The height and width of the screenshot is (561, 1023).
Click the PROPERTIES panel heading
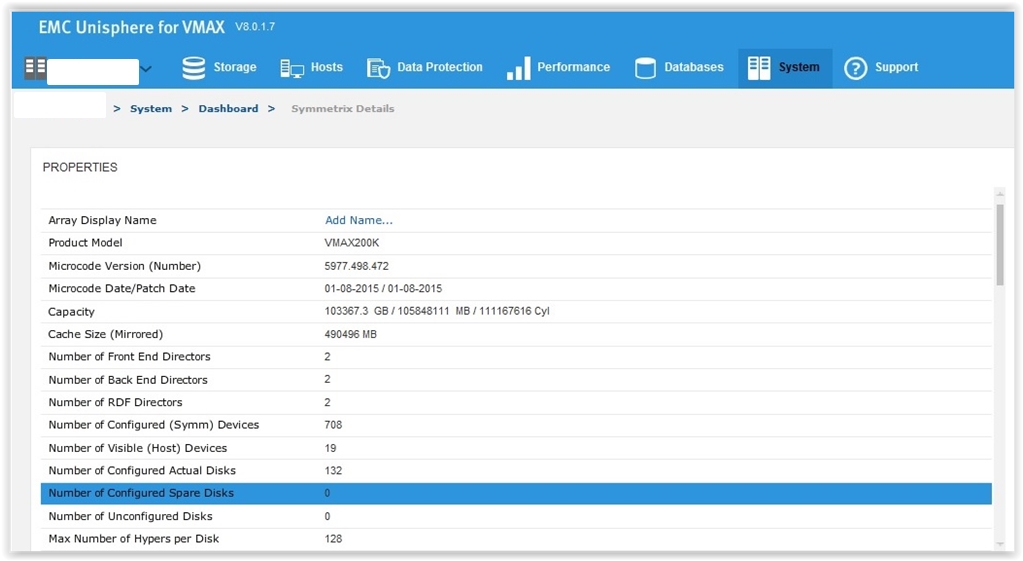(x=80, y=167)
